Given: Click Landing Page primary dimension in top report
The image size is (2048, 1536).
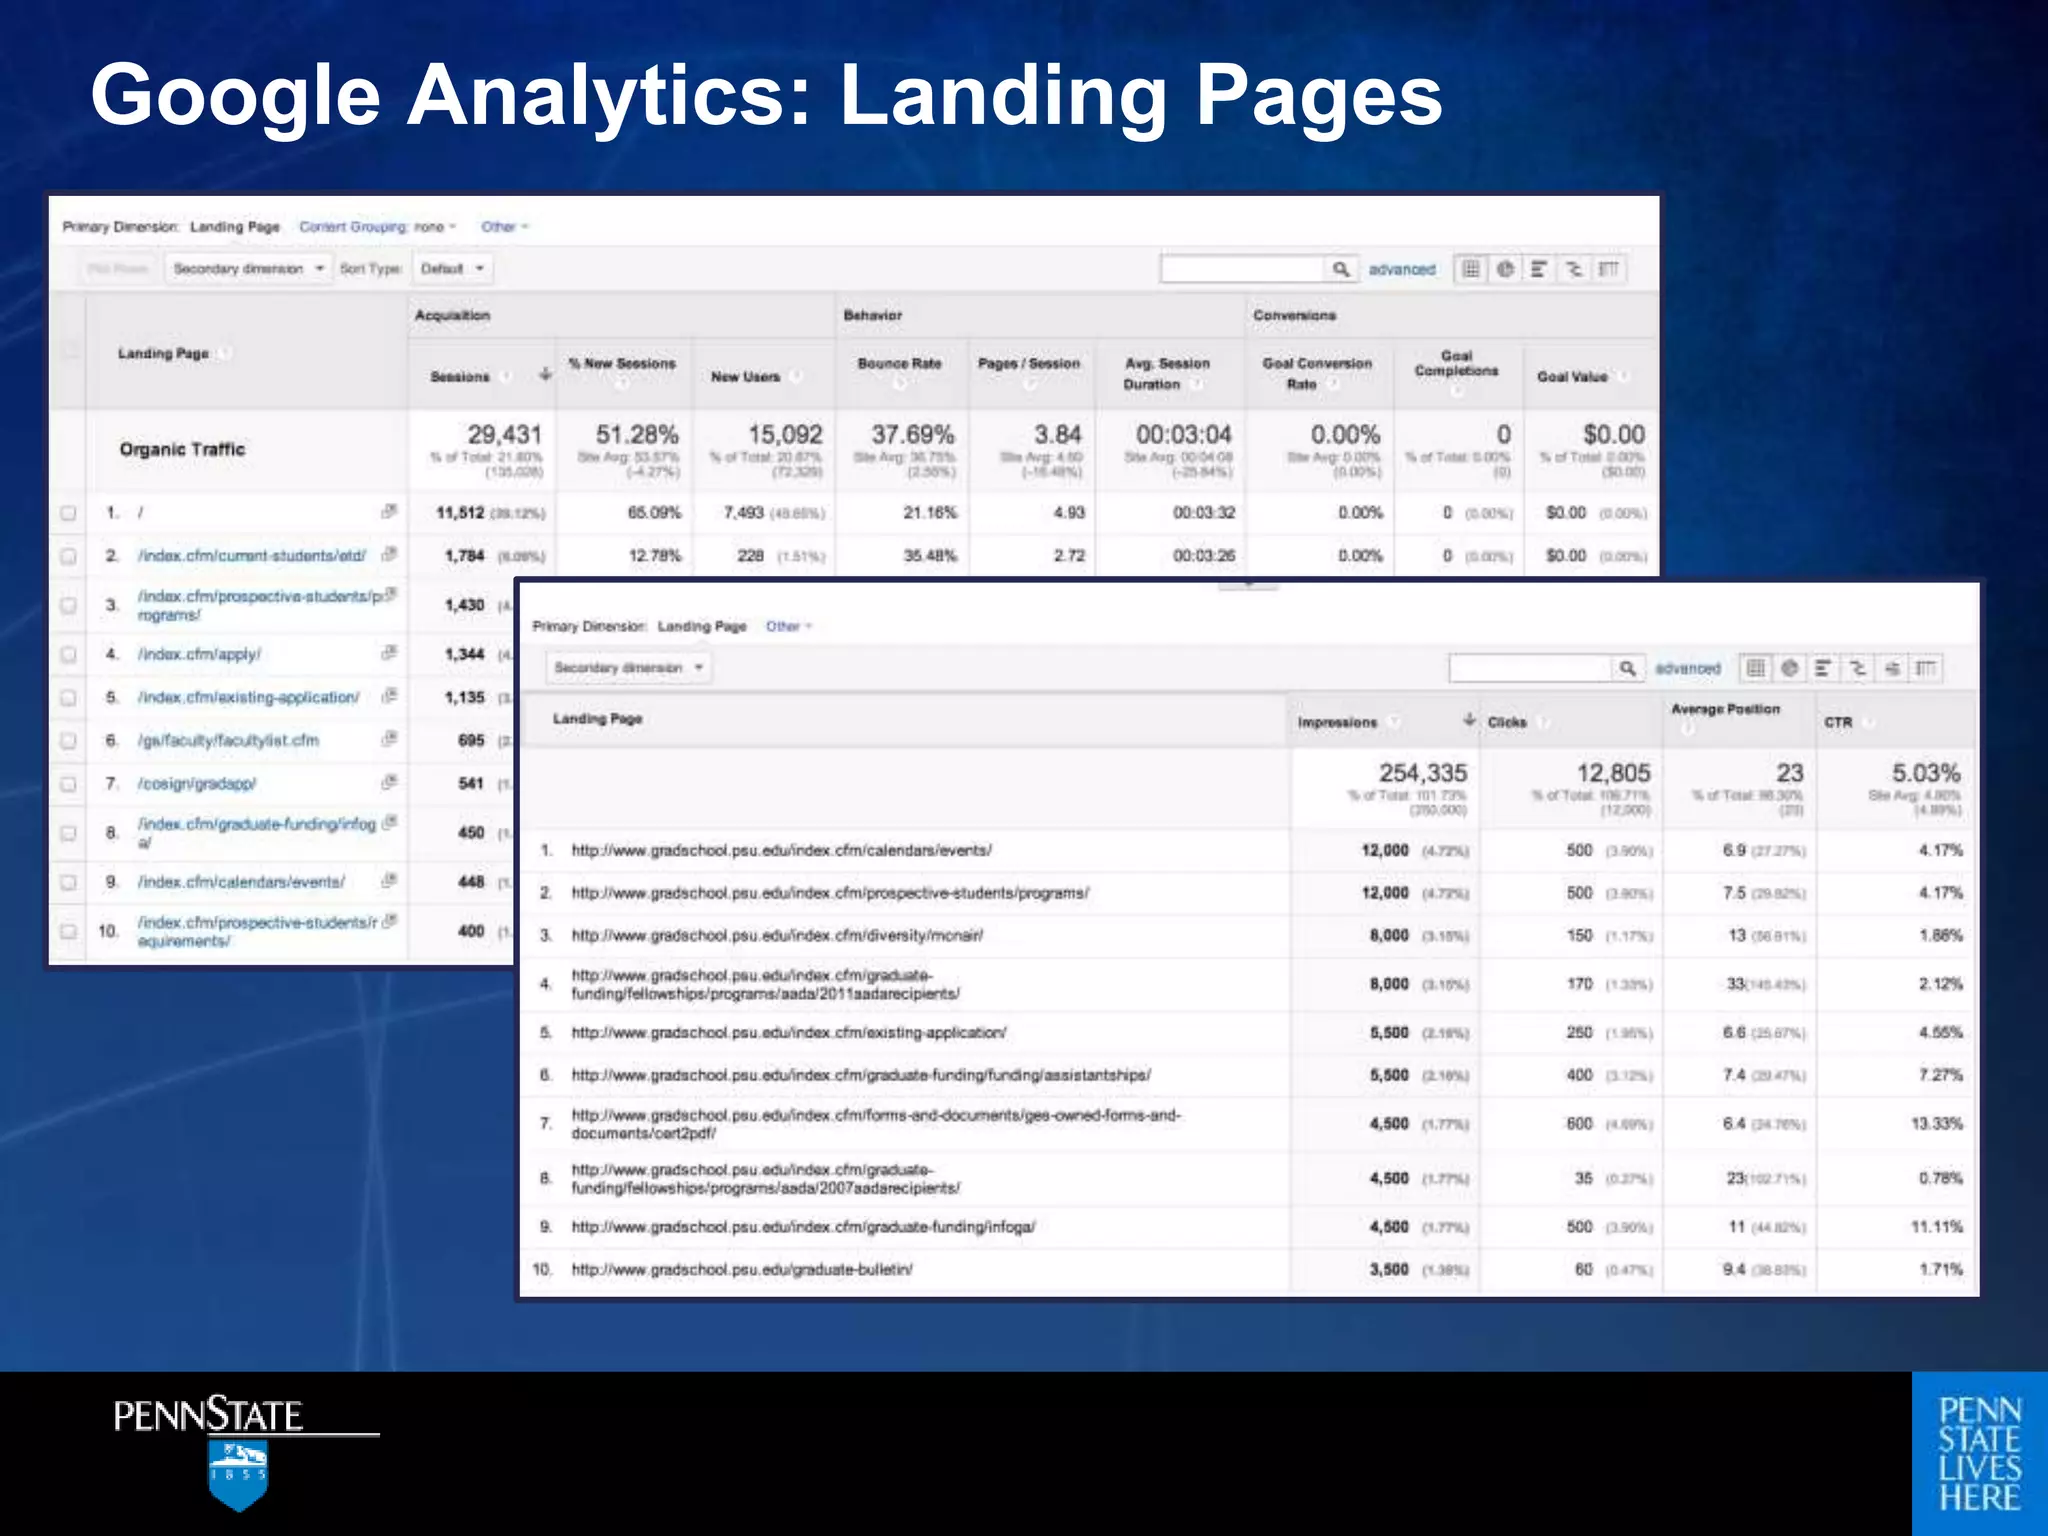Looking at the screenshot, I should click(x=235, y=227).
